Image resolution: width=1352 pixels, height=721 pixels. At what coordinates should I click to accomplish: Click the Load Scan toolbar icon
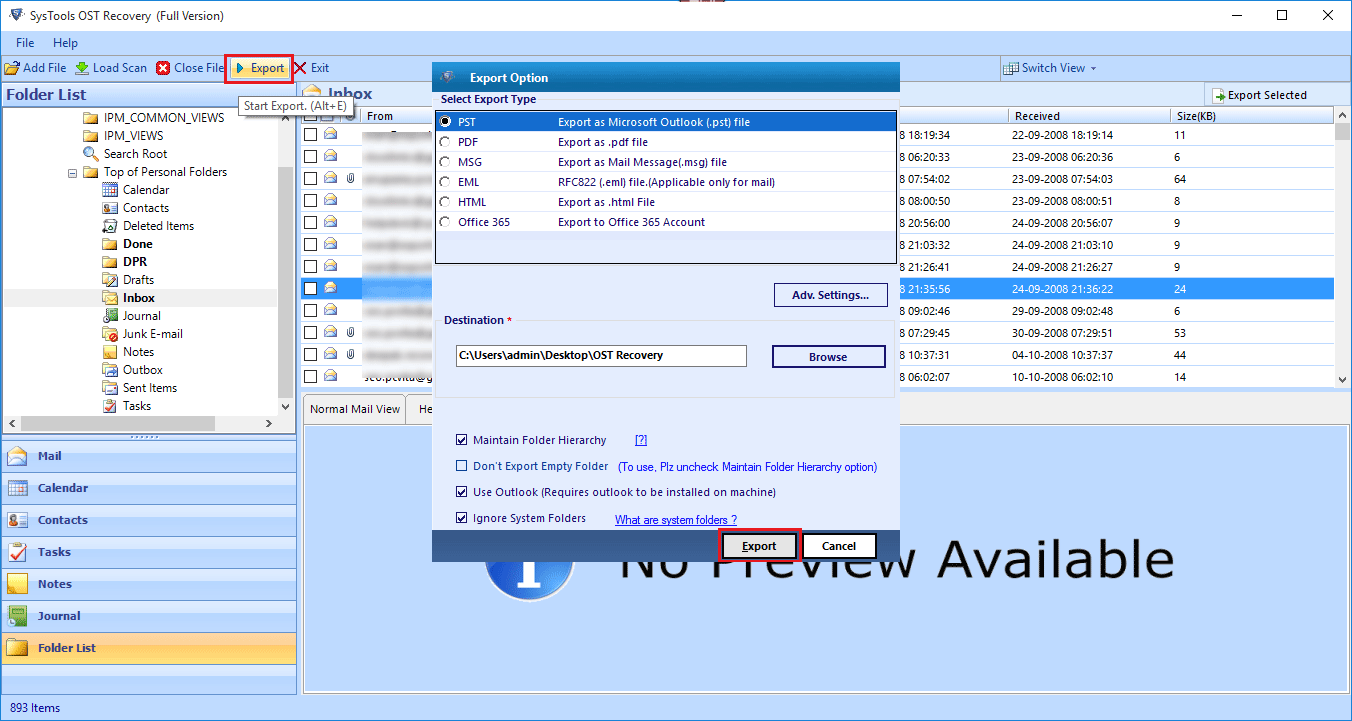click(x=82, y=68)
